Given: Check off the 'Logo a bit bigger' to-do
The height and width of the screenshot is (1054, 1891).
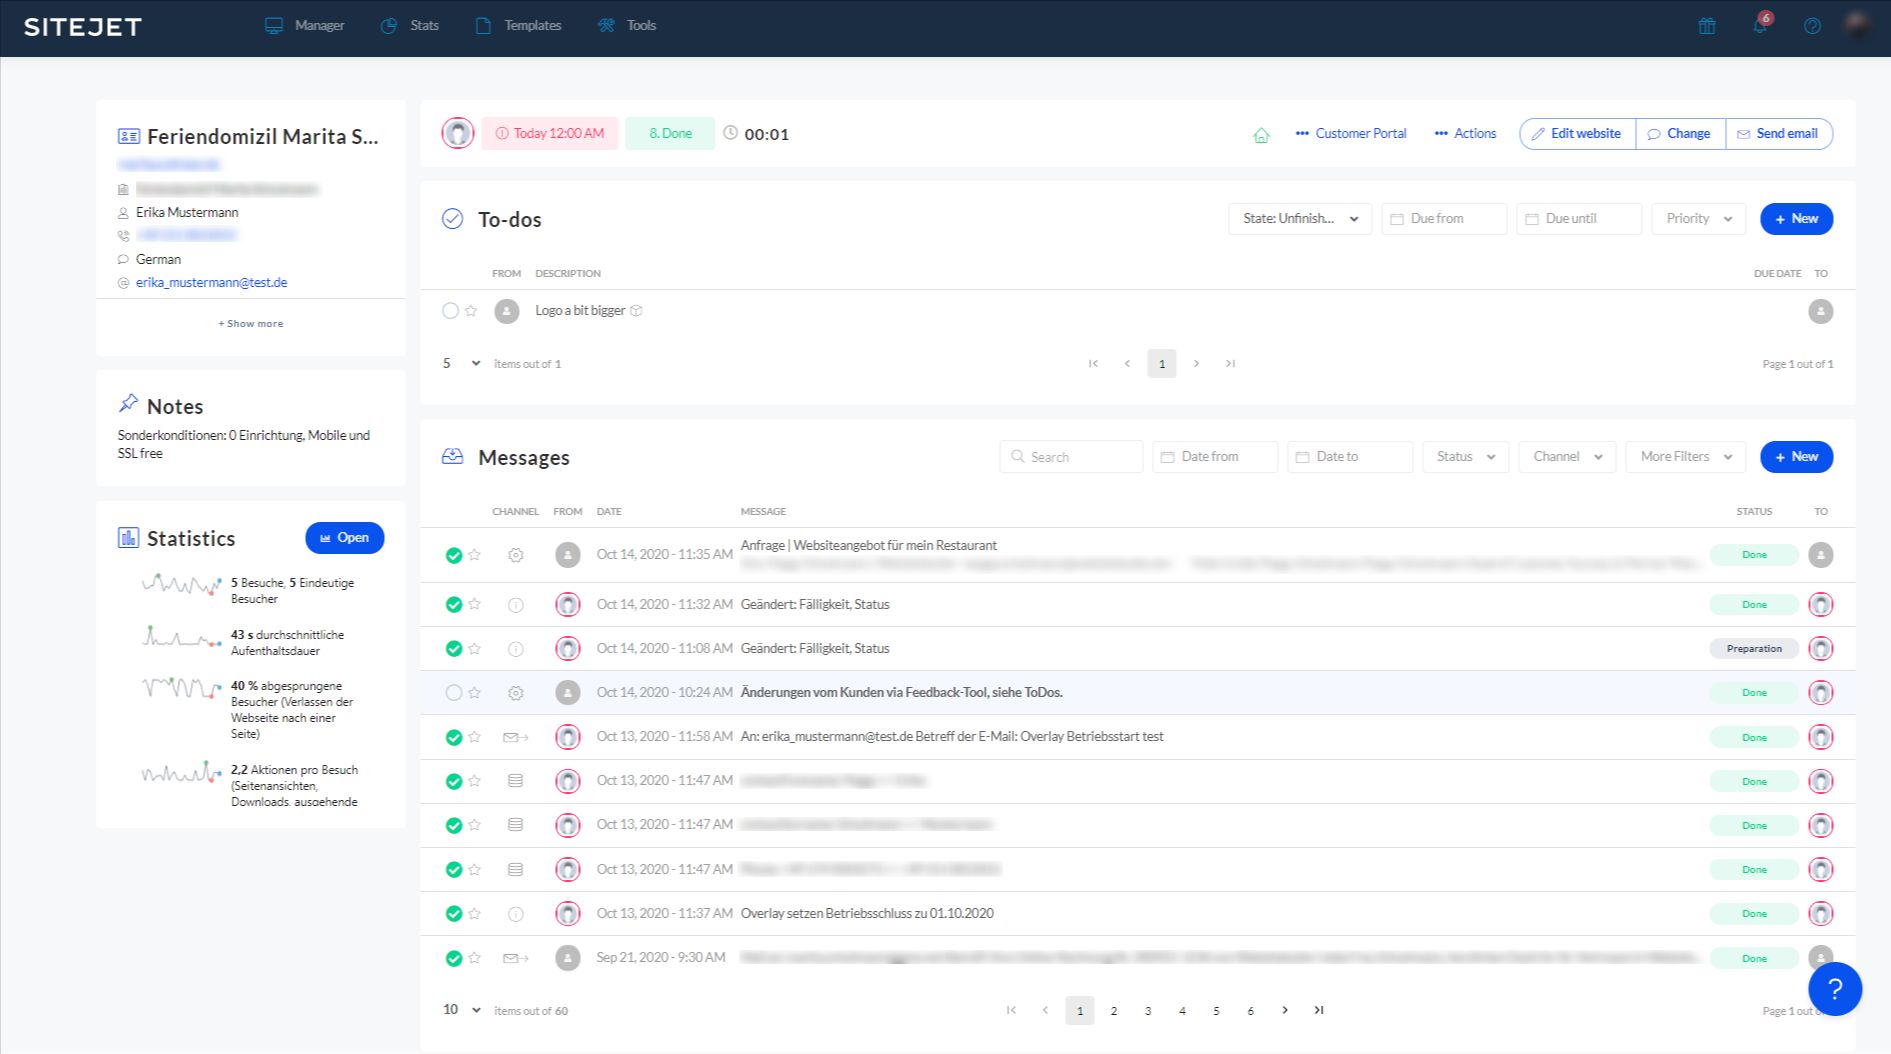Looking at the screenshot, I should (450, 311).
